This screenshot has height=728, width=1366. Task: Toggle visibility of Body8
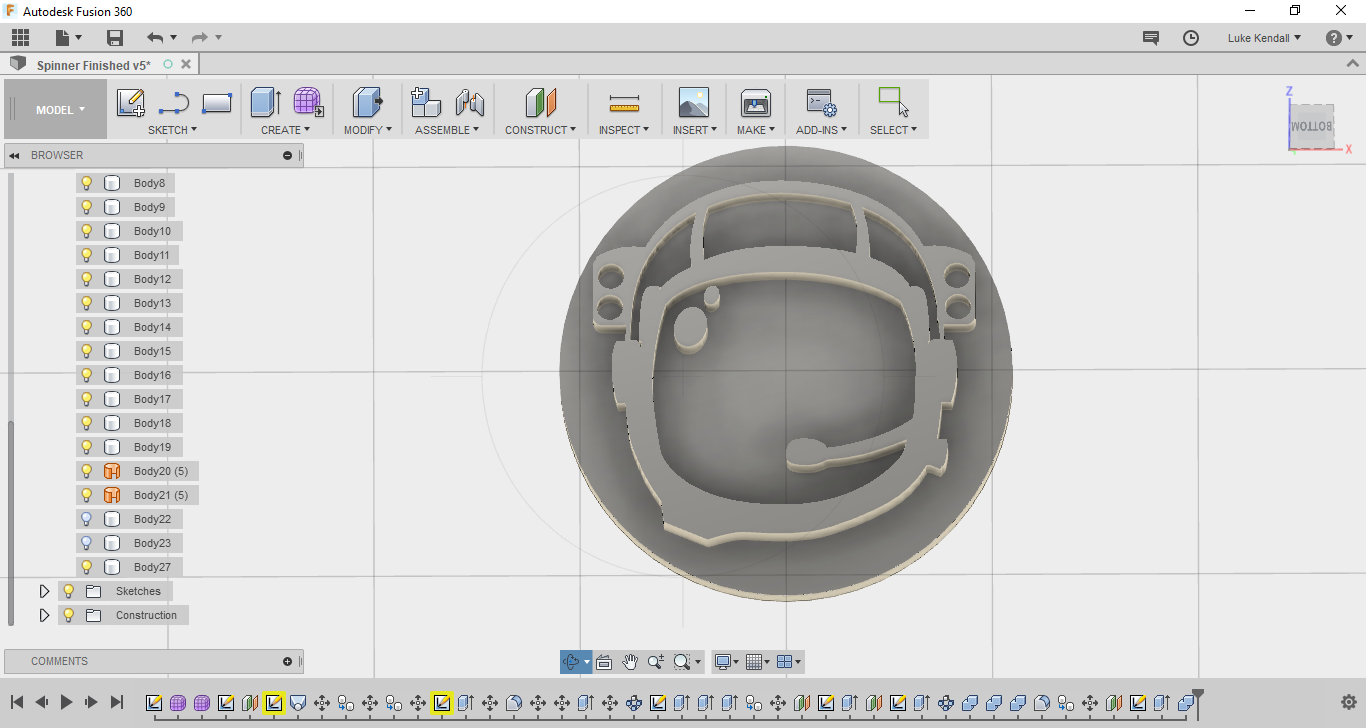click(87, 183)
